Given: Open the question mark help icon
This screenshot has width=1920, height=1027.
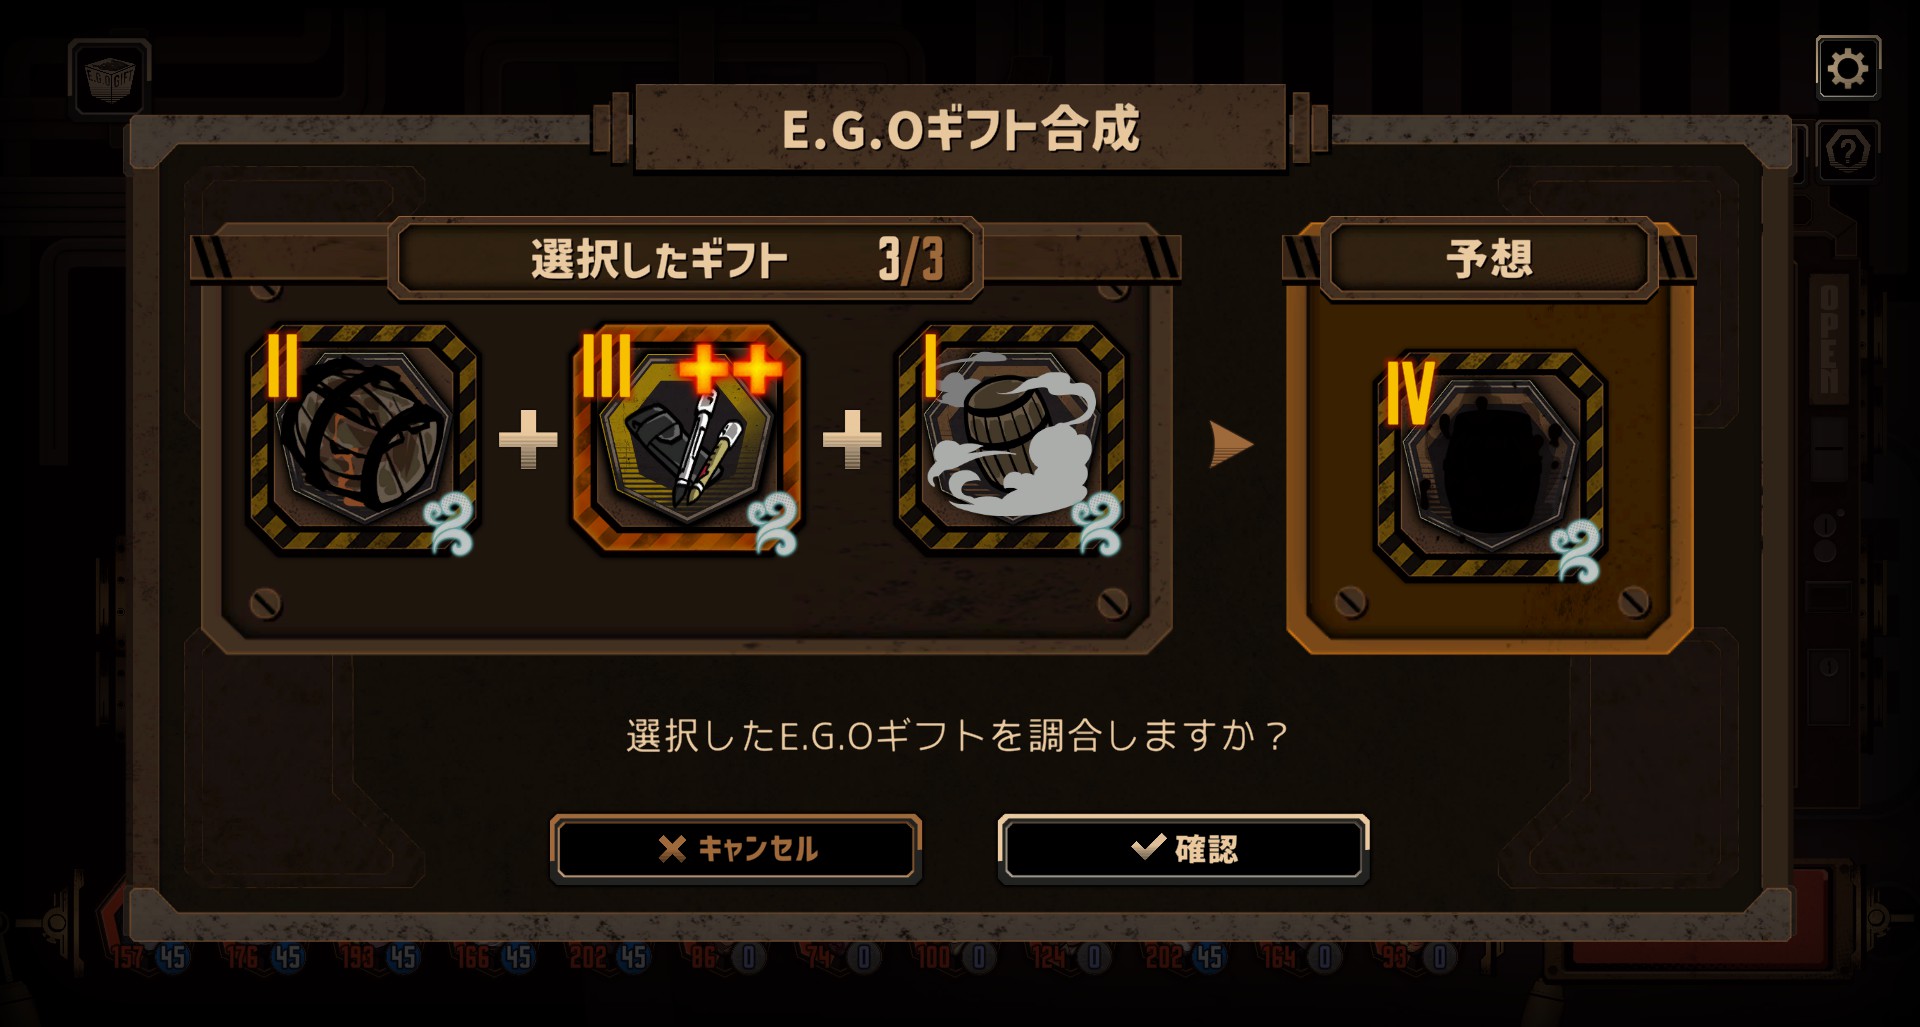Looking at the screenshot, I should point(1847,151).
